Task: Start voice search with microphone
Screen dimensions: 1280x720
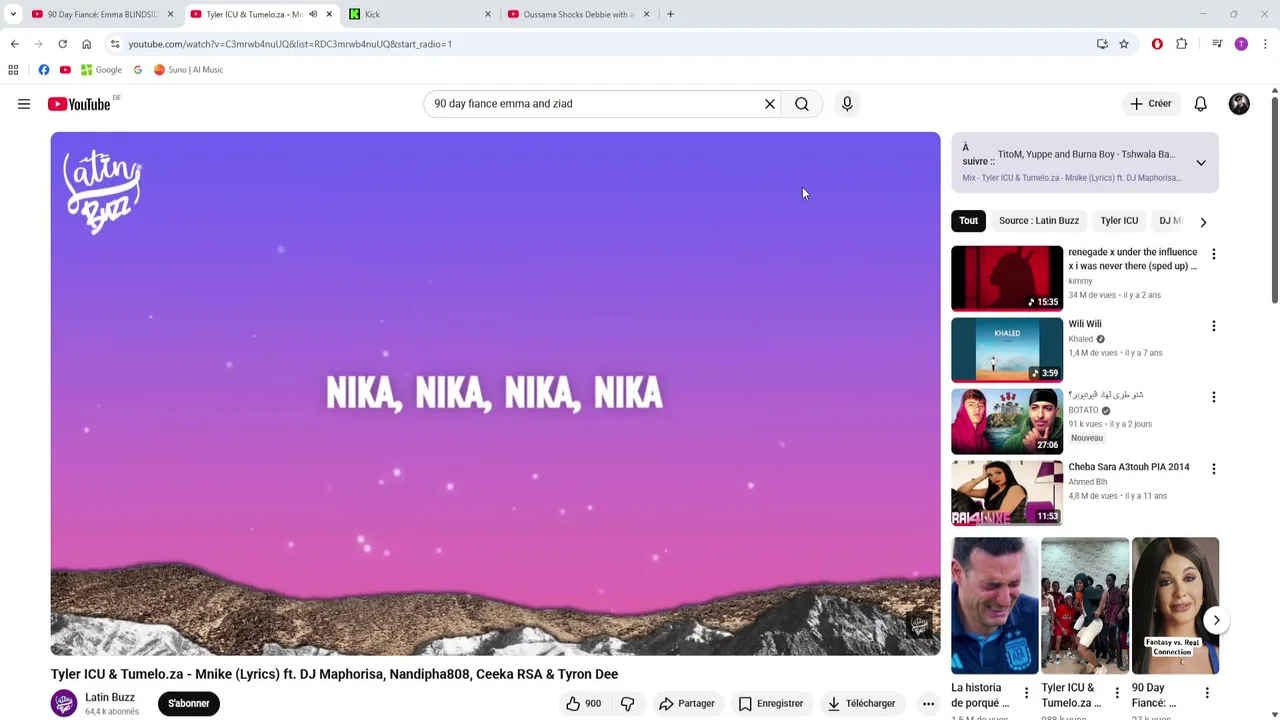Action: (x=847, y=104)
